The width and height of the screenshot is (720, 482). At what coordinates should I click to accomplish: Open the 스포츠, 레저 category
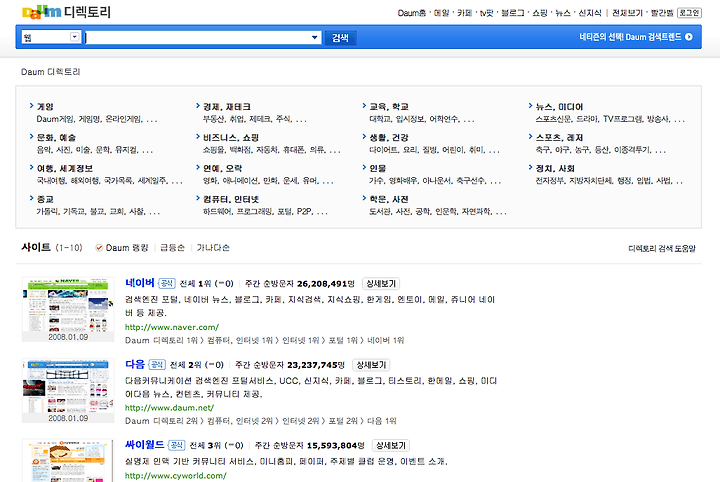559,137
